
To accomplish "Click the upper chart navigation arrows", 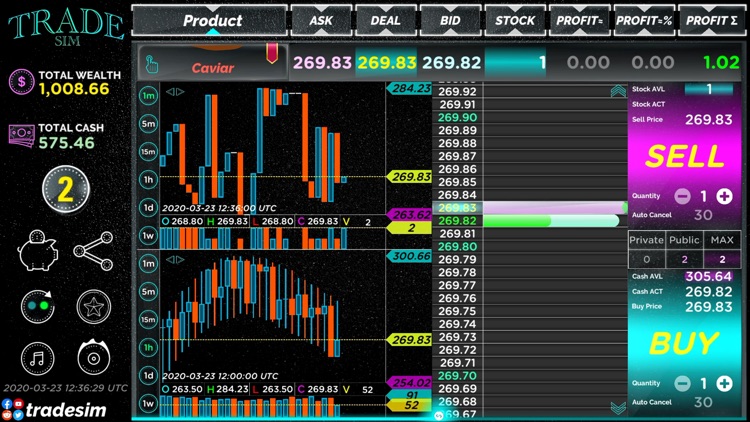I will [175, 92].
